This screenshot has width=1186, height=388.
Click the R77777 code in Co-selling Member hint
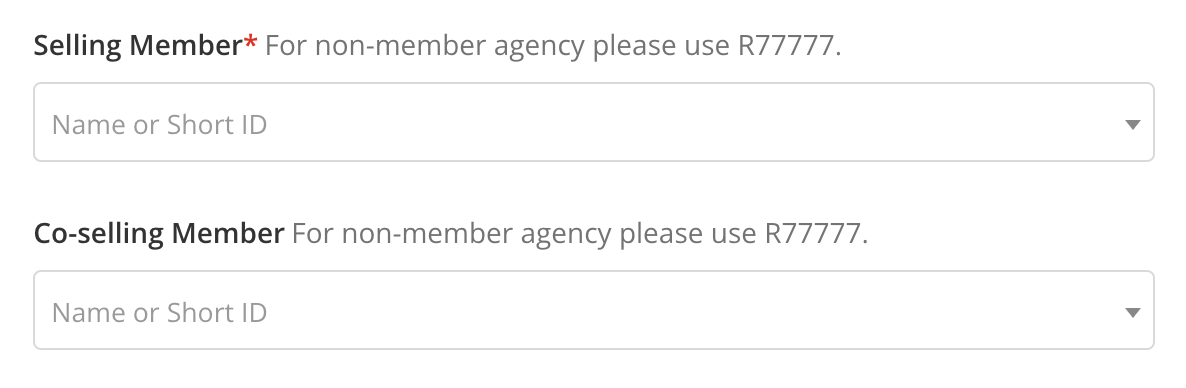[816, 234]
